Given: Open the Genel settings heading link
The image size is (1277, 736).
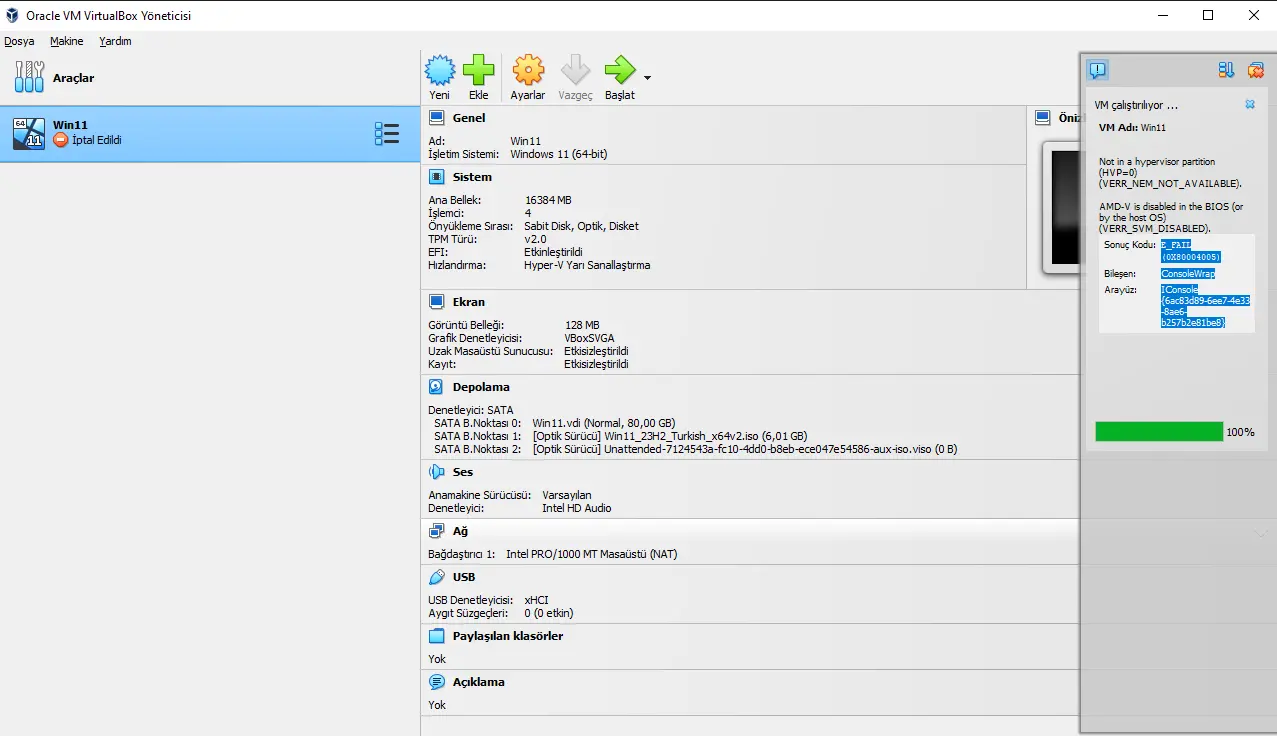Looking at the screenshot, I should pos(469,118).
